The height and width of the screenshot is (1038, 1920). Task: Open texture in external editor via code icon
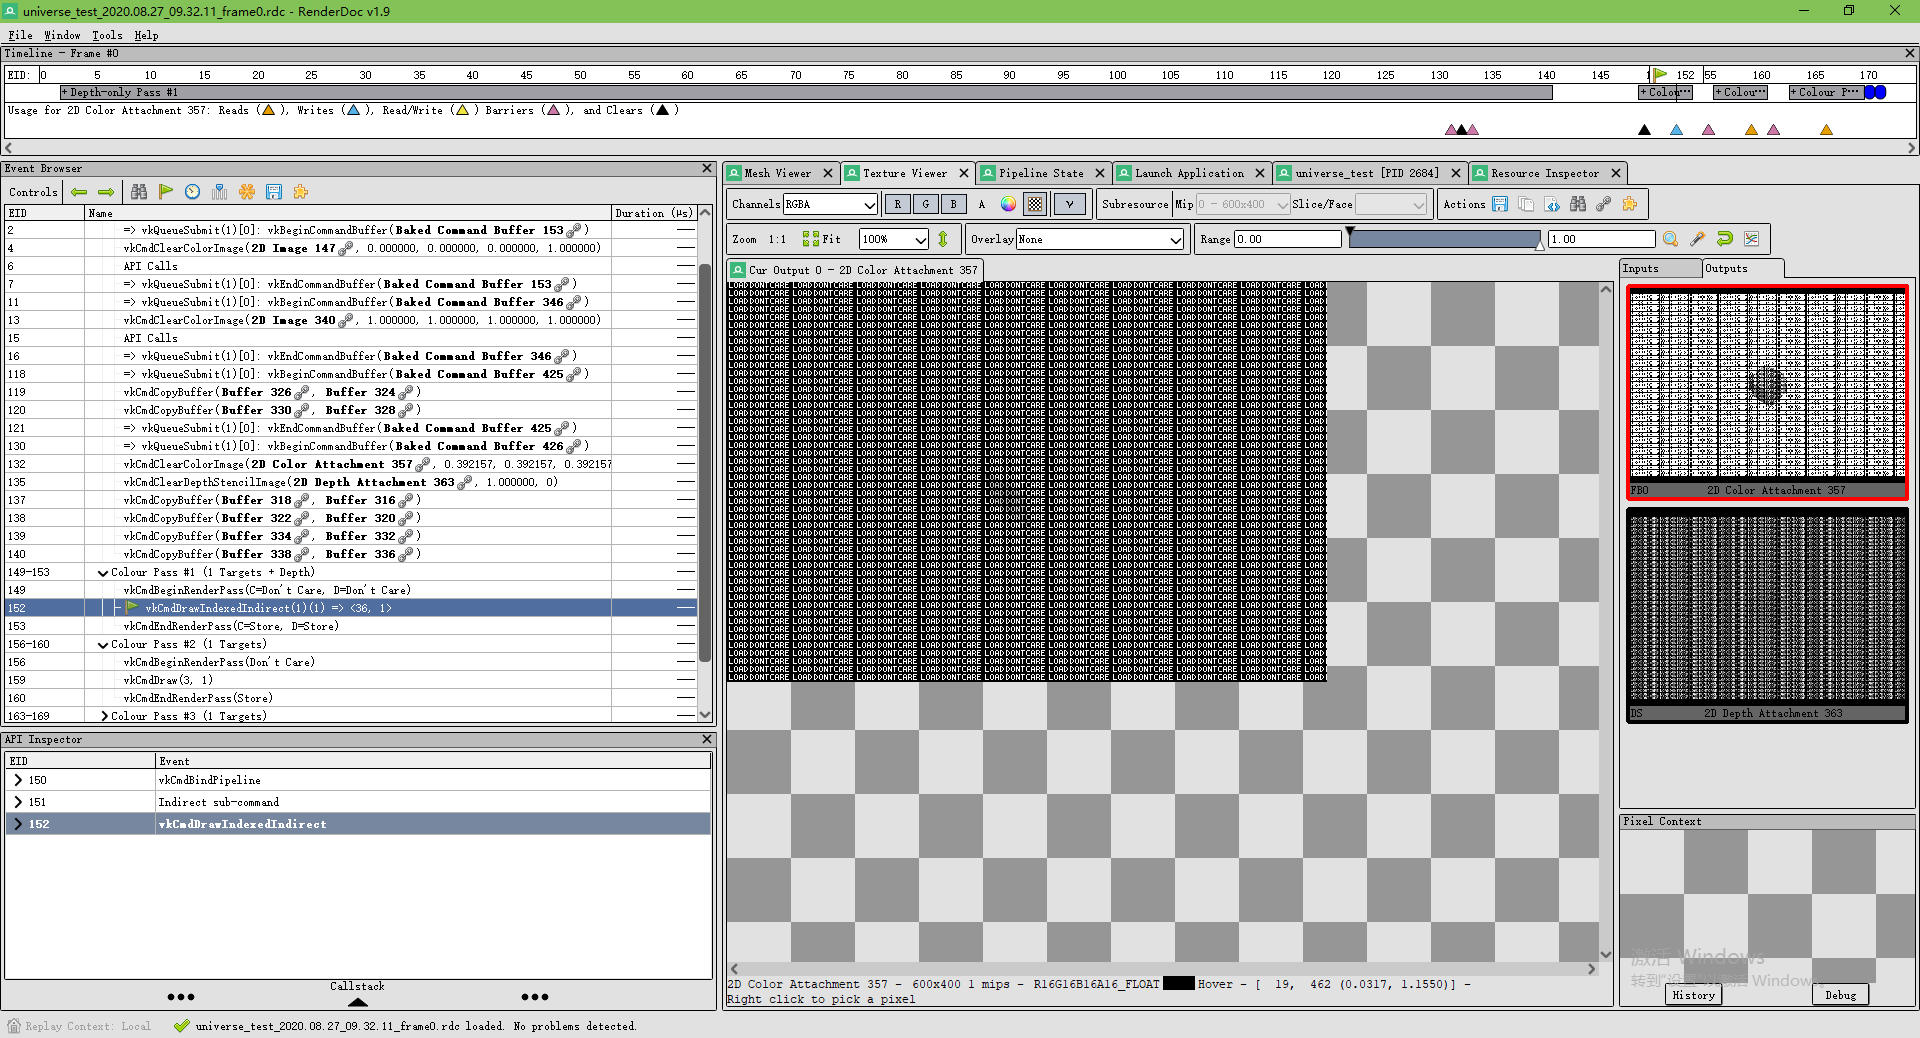point(1552,204)
